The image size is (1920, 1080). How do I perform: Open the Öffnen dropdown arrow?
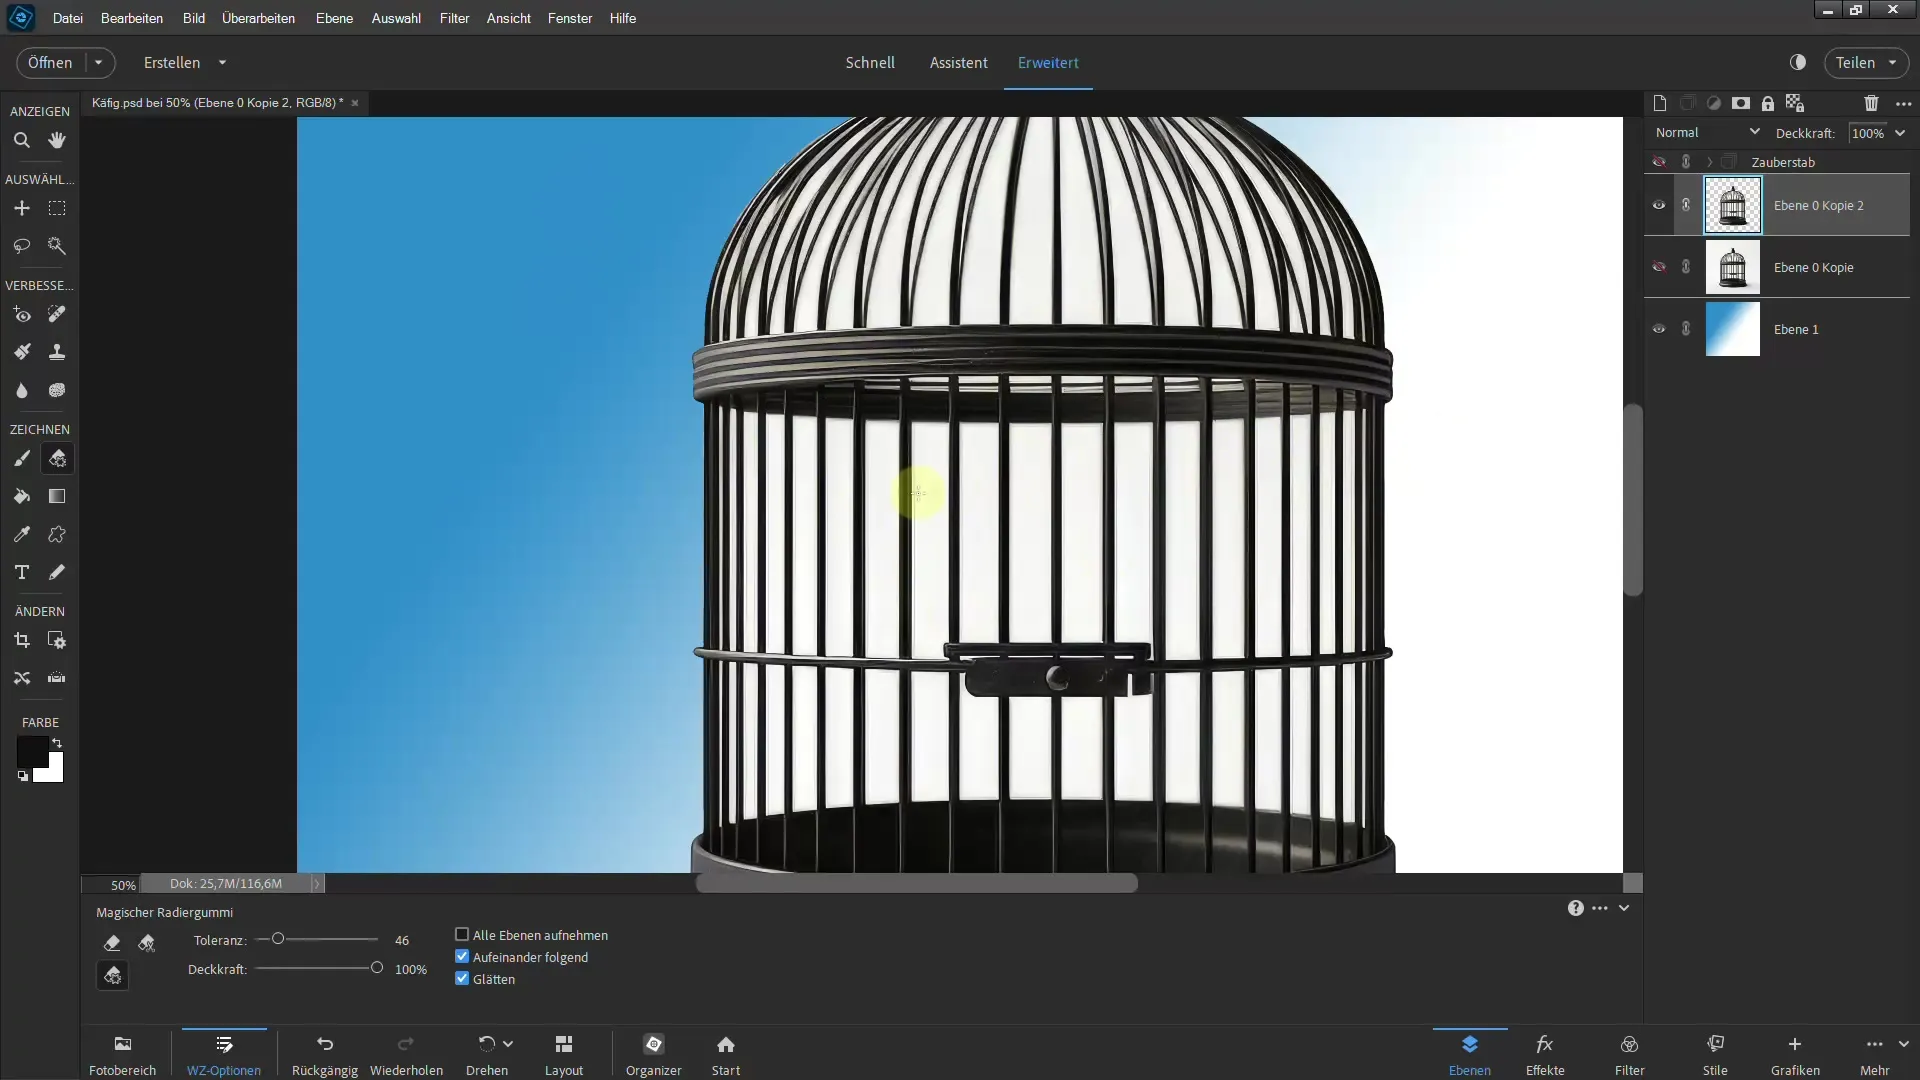pyautogui.click(x=98, y=62)
